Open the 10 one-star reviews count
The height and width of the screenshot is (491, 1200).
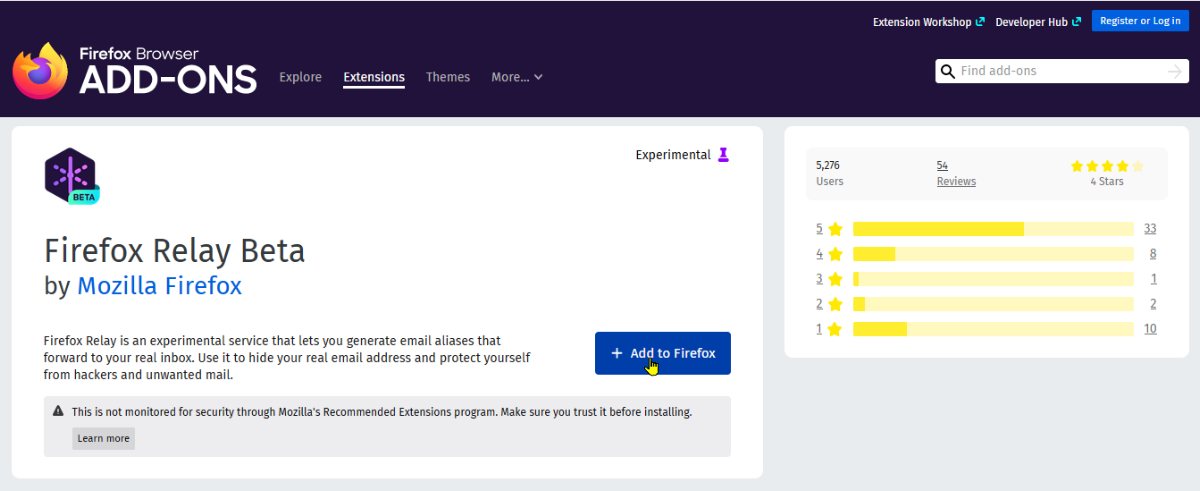point(1150,329)
